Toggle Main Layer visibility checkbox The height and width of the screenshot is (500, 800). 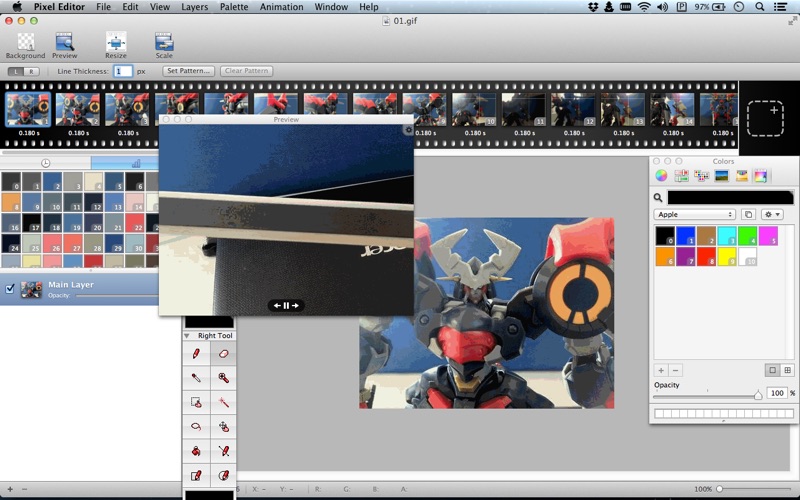(x=10, y=289)
